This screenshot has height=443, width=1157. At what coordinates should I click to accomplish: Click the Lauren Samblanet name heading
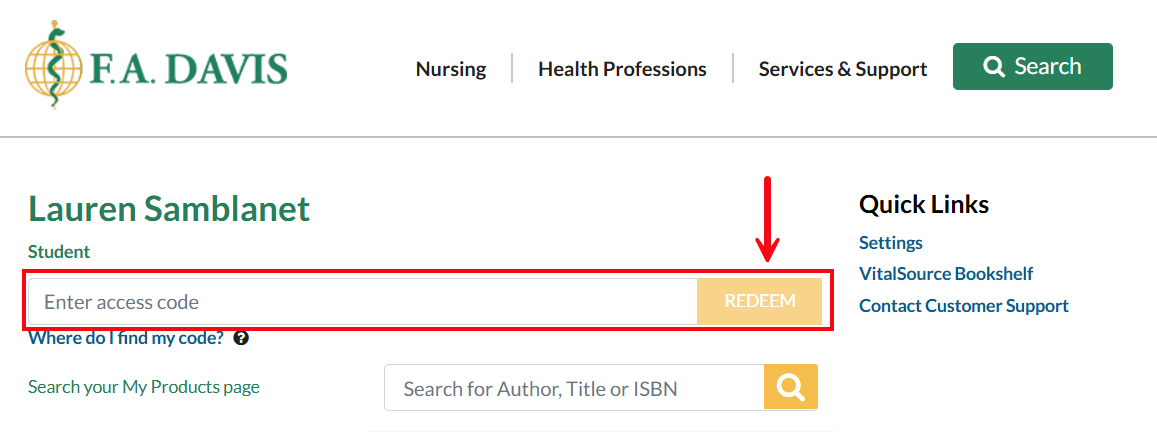tap(169, 209)
